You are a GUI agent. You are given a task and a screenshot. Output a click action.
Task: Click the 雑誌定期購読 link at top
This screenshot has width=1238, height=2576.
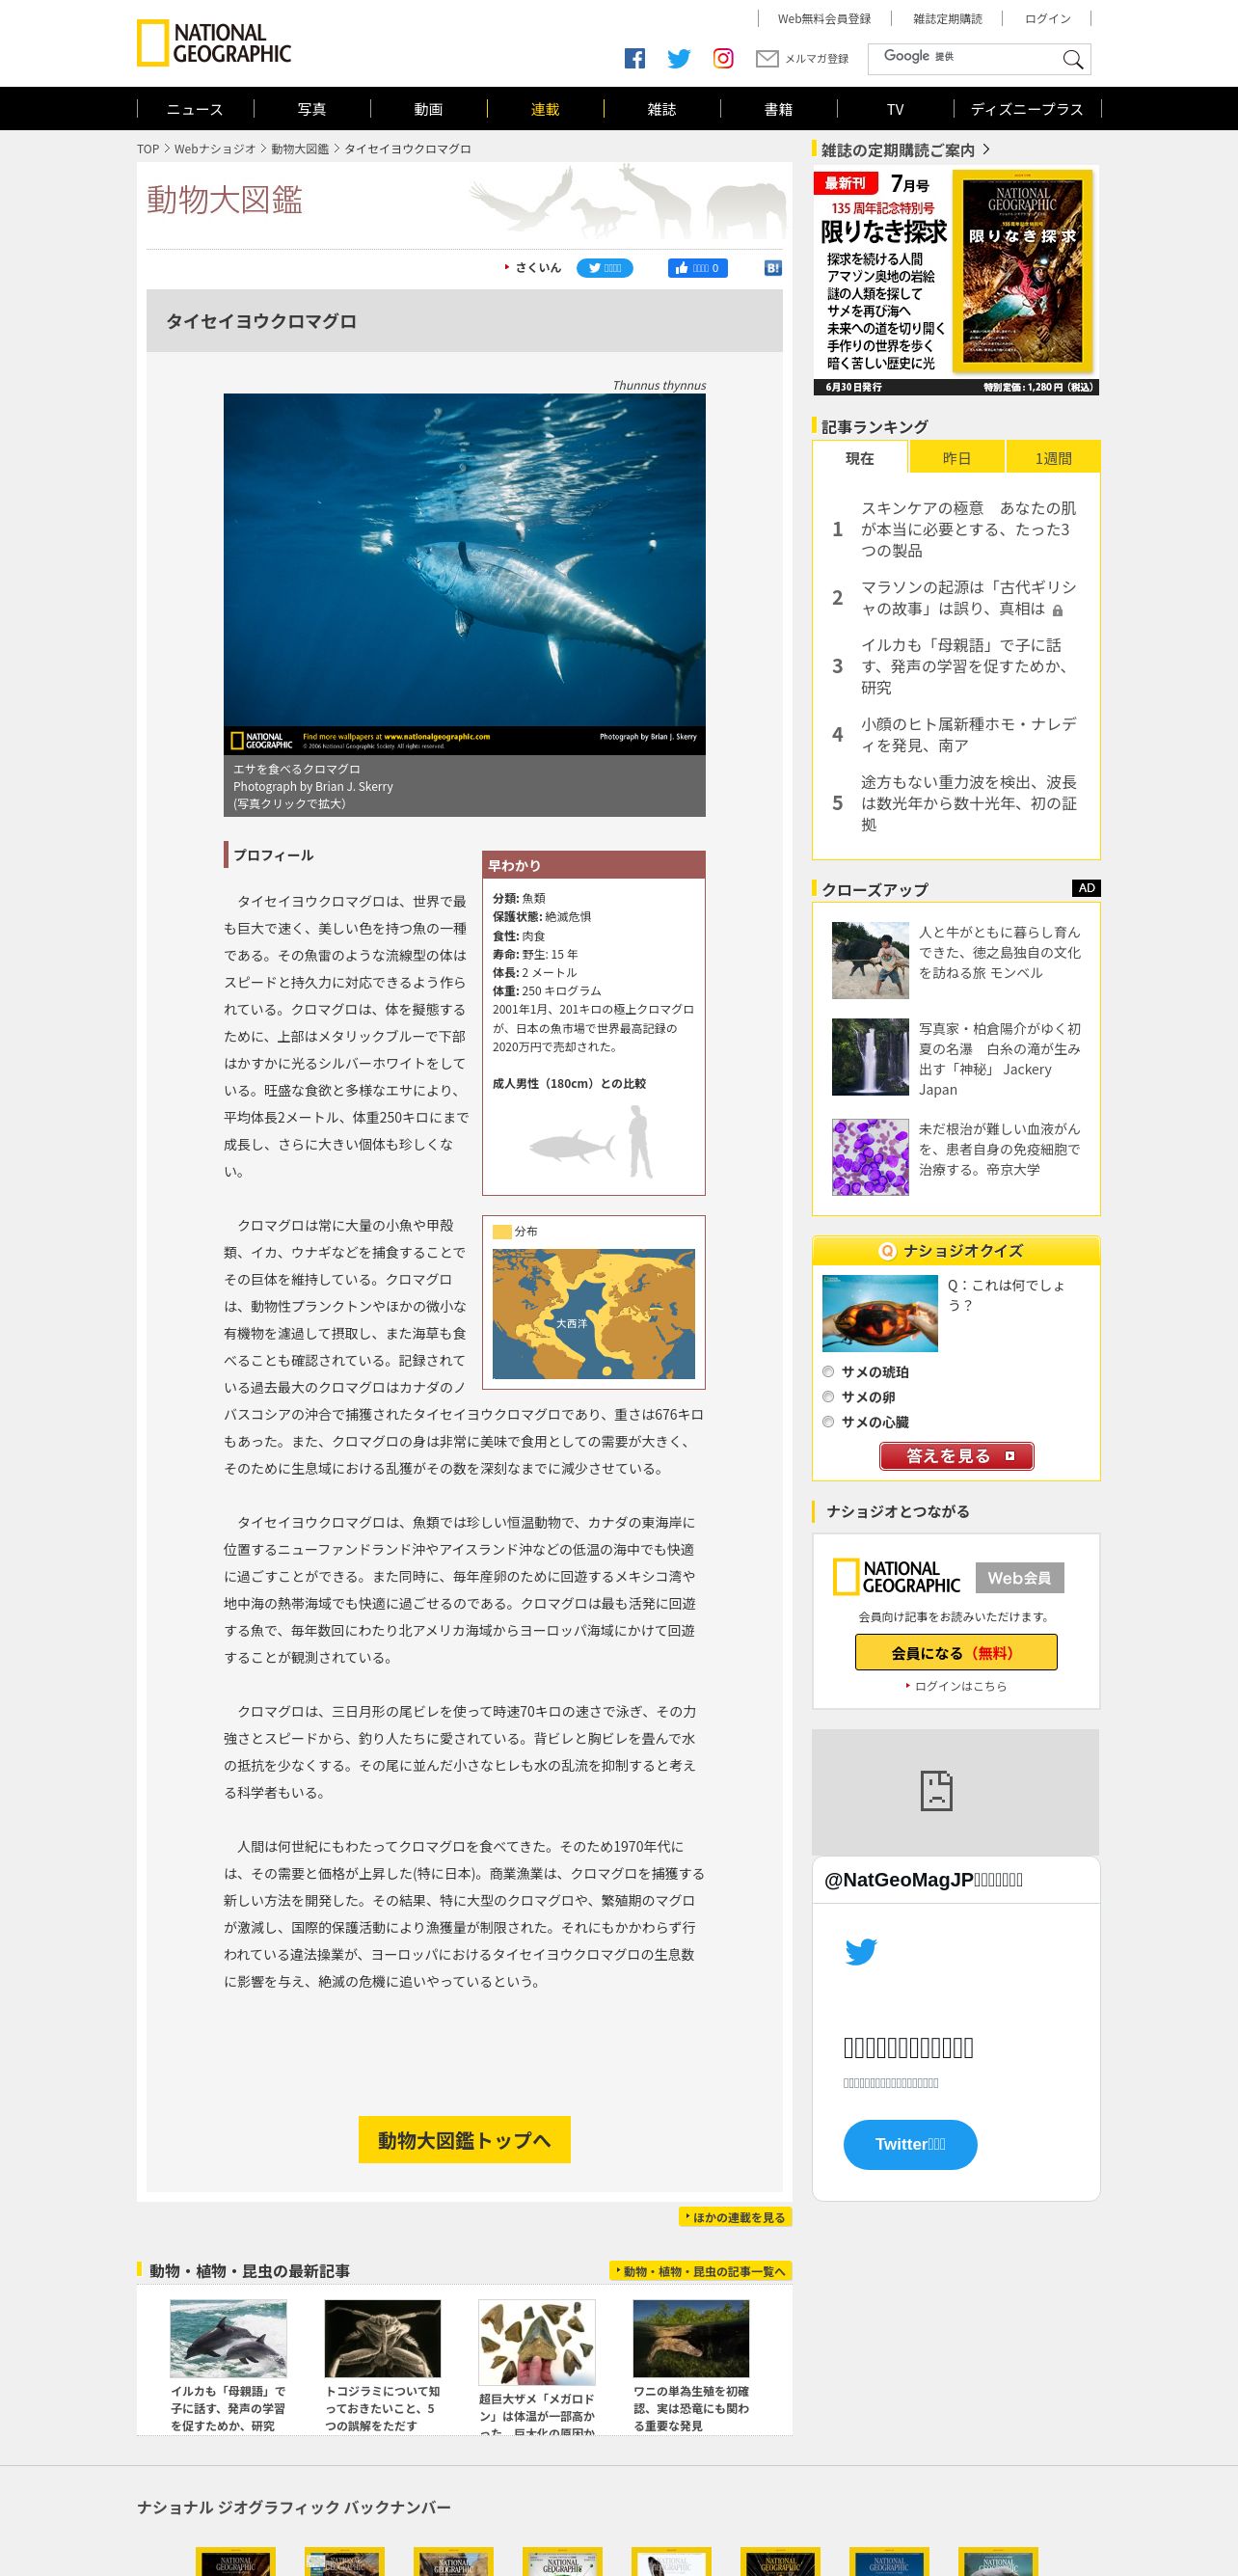pos(947,19)
